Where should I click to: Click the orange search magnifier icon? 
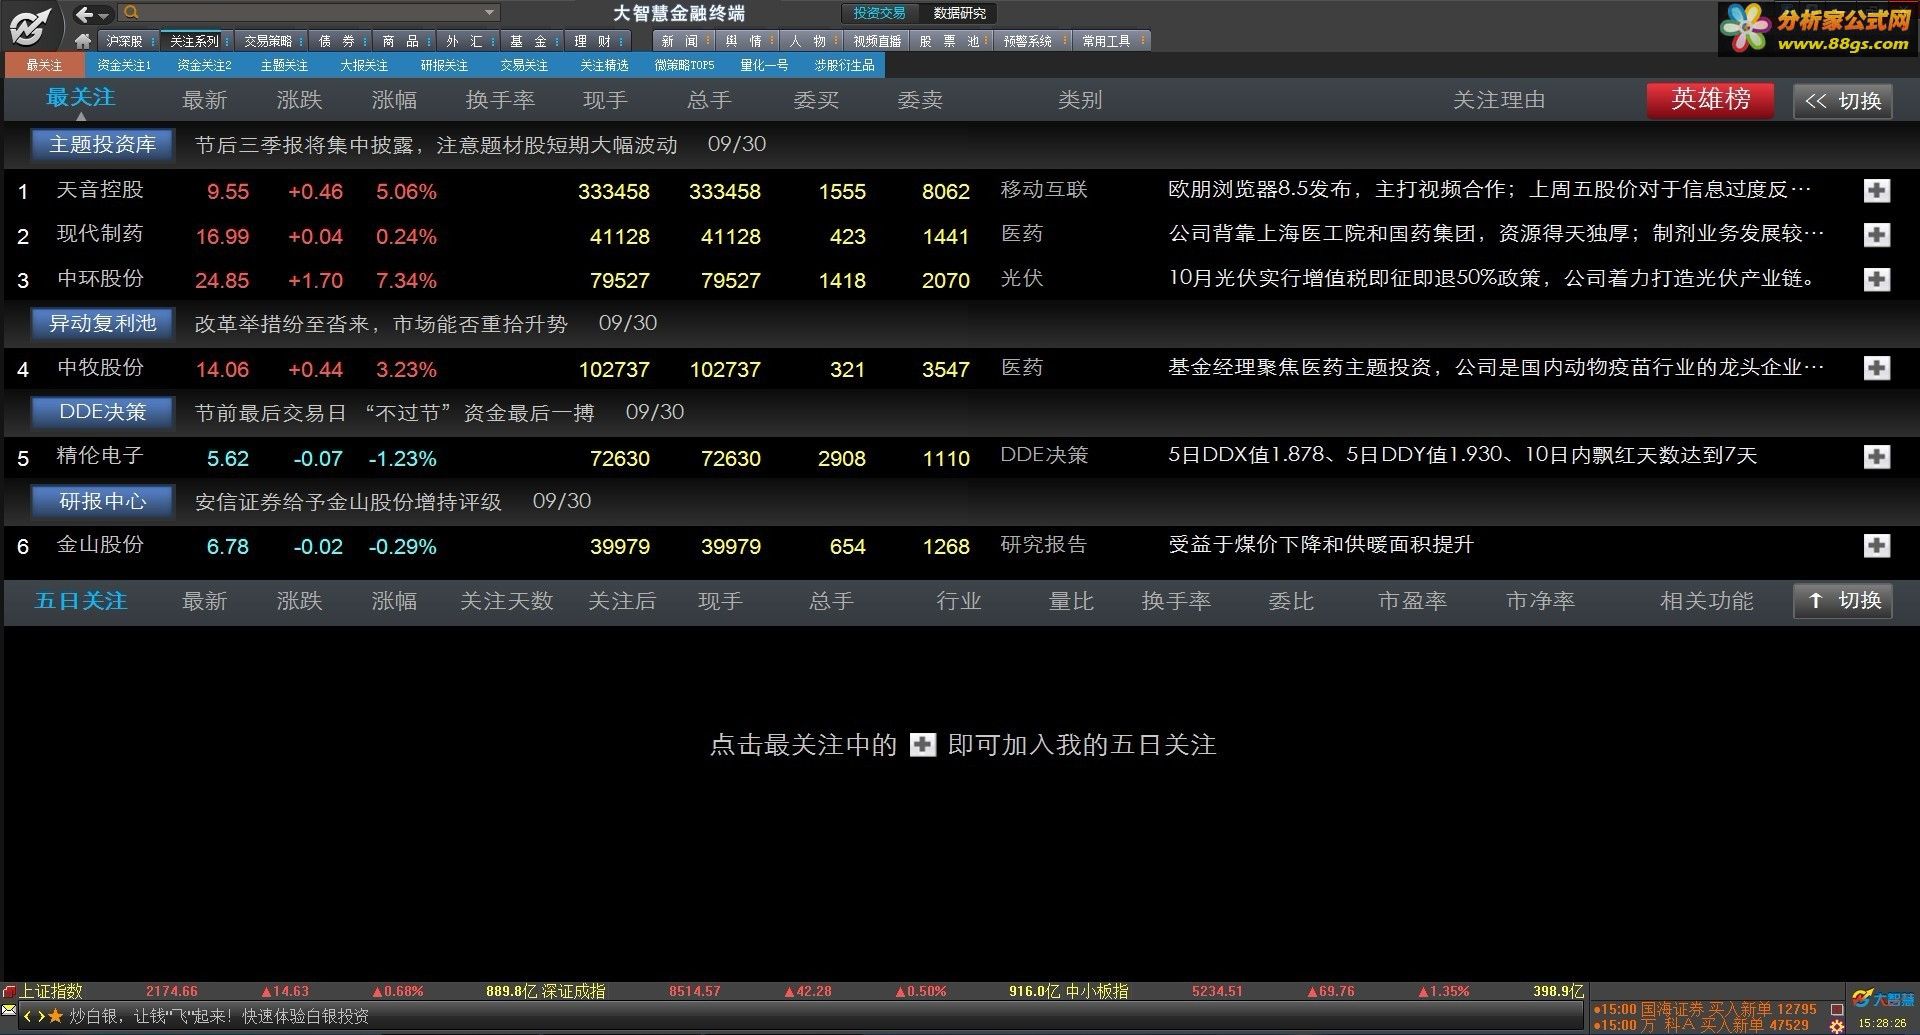pyautogui.click(x=131, y=13)
